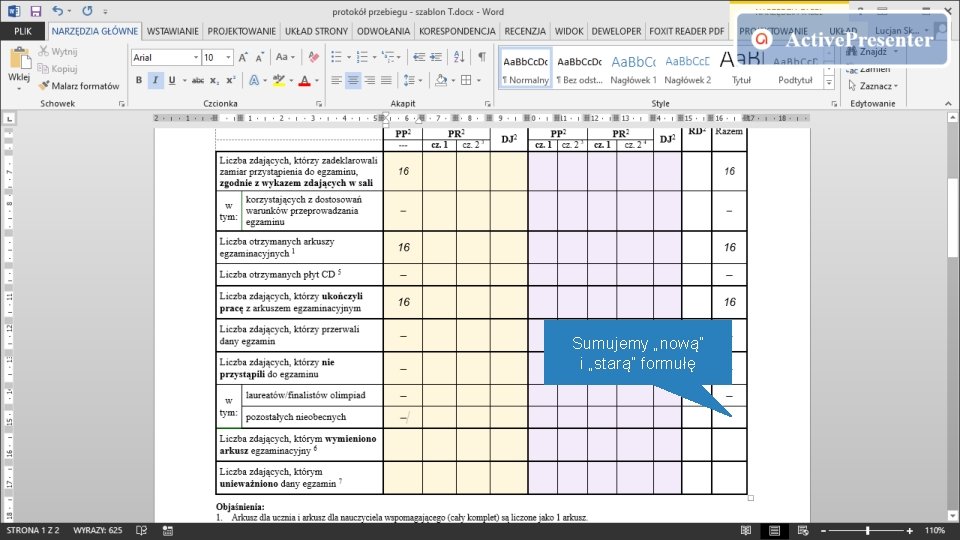Click the numbering list icon
The height and width of the screenshot is (540, 960).
tap(362, 57)
